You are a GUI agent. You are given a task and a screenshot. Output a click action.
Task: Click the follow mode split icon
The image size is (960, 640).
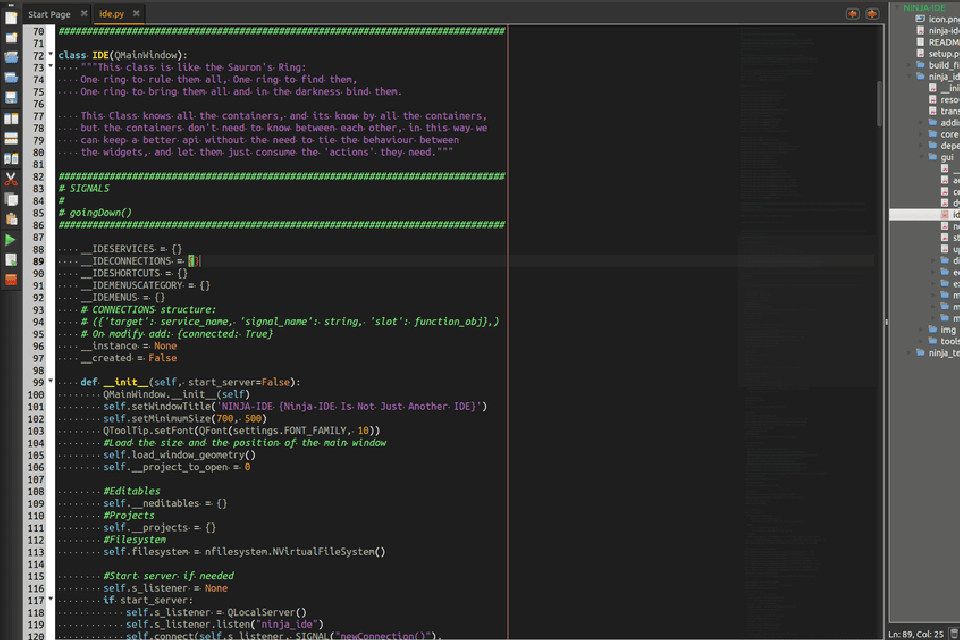pos(11,159)
